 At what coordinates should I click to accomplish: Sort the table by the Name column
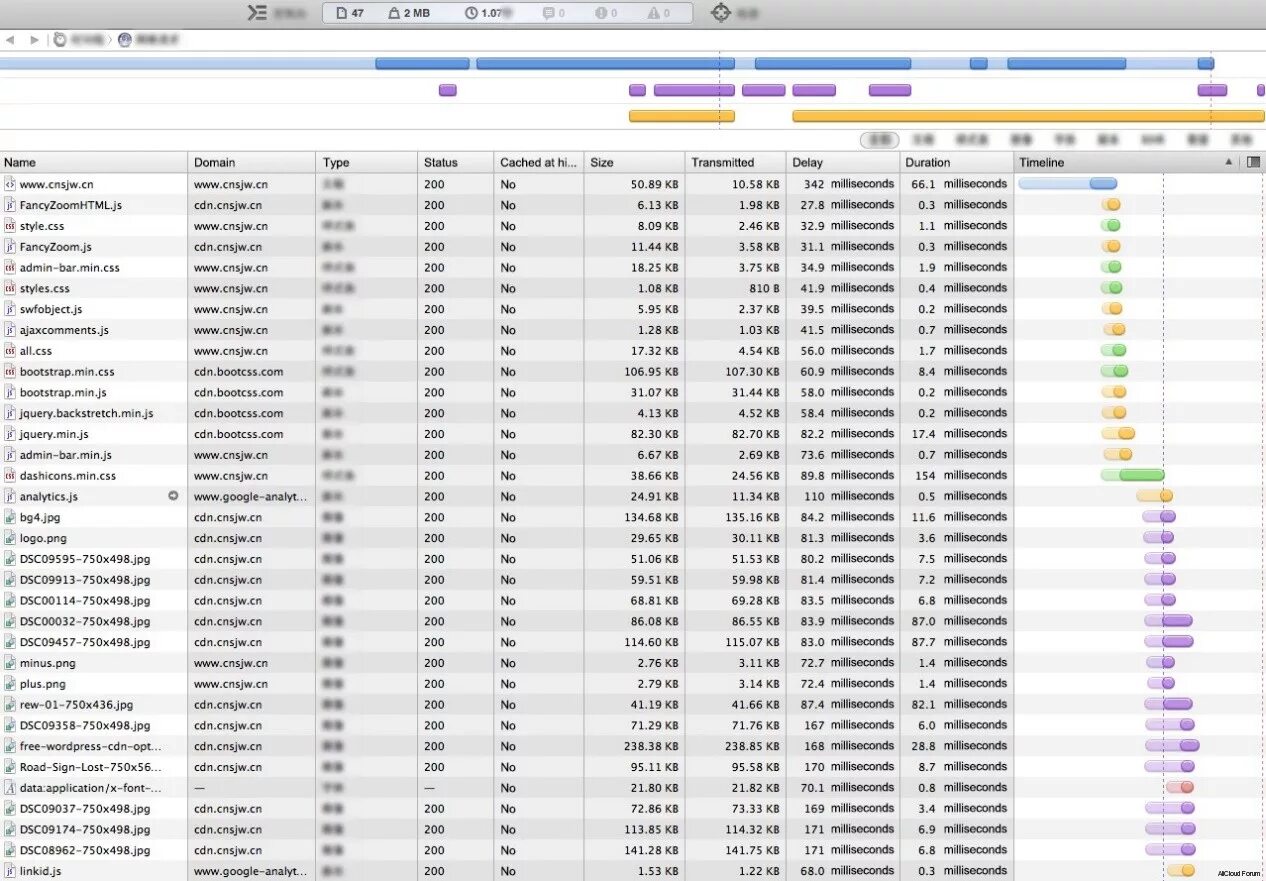94,162
